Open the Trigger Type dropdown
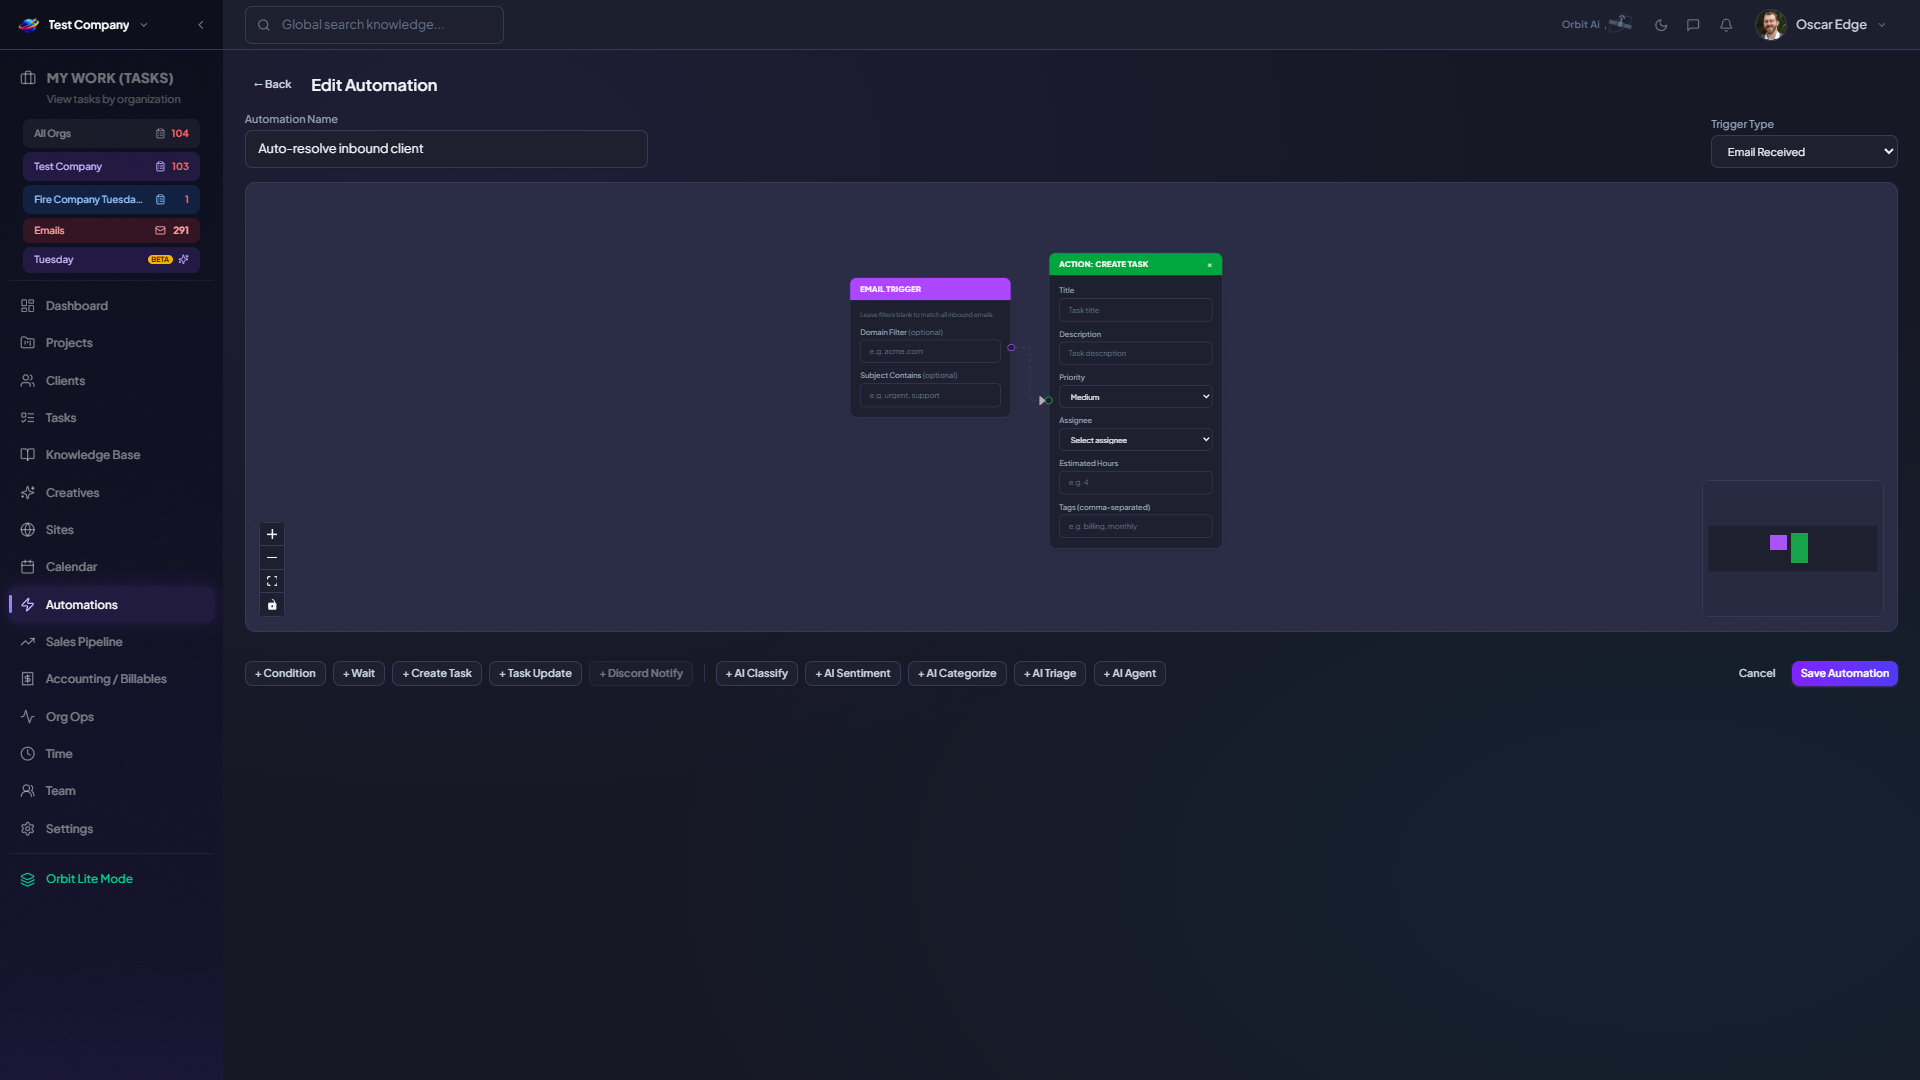1920x1080 pixels. [x=1804, y=152]
